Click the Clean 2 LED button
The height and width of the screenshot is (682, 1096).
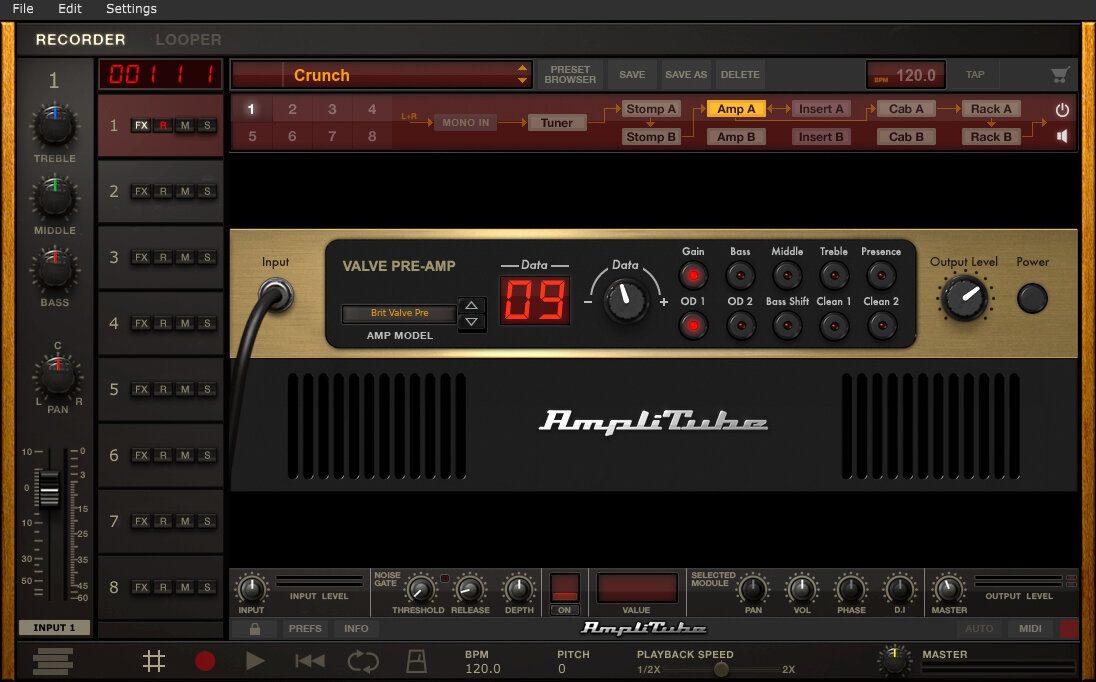pyautogui.click(x=881, y=326)
